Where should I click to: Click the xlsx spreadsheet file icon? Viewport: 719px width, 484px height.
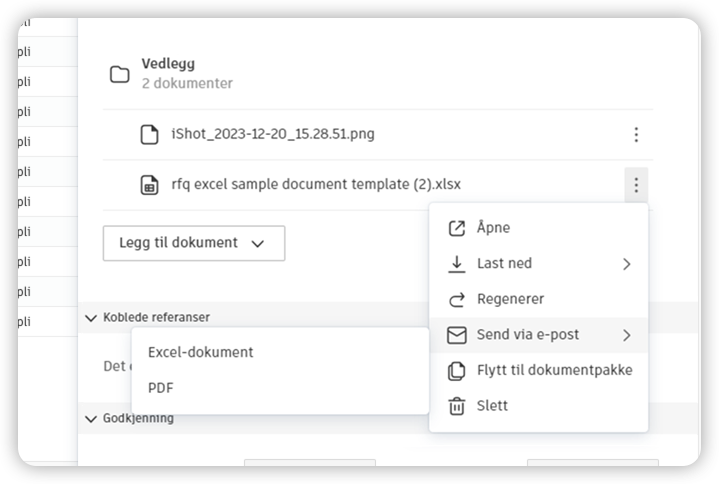[149, 185]
